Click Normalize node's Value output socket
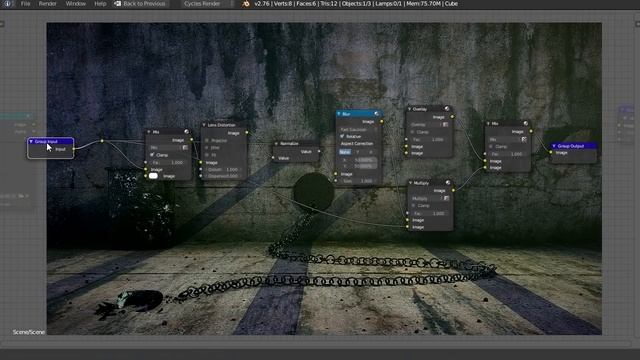 point(319,151)
